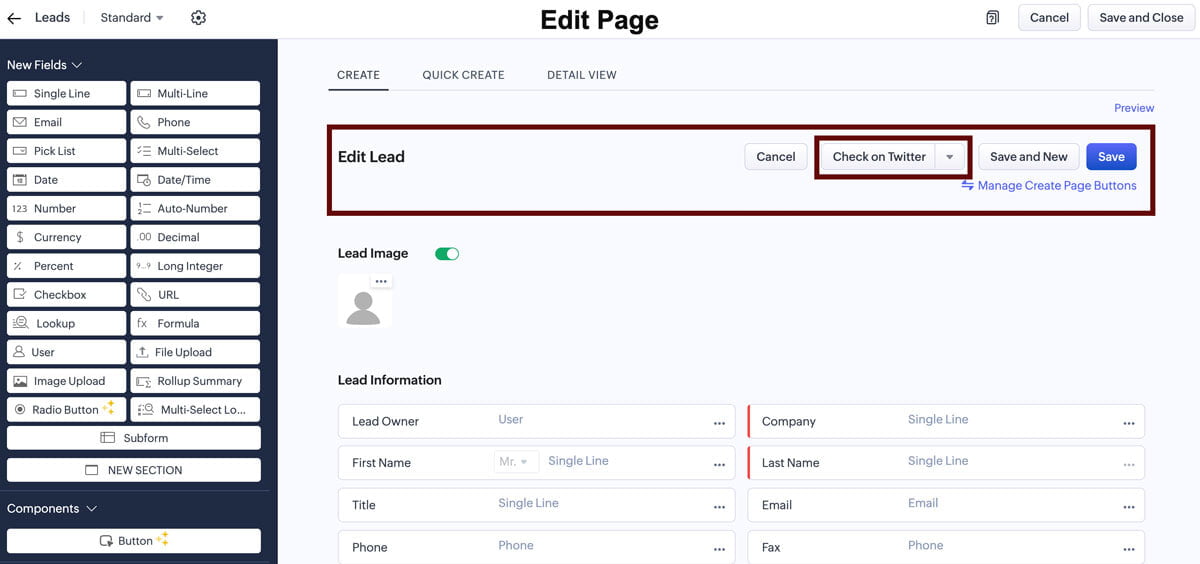Open three-dot menu on Lead Image thumbnail
This screenshot has width=1200, height=564.
coord(381,282)
